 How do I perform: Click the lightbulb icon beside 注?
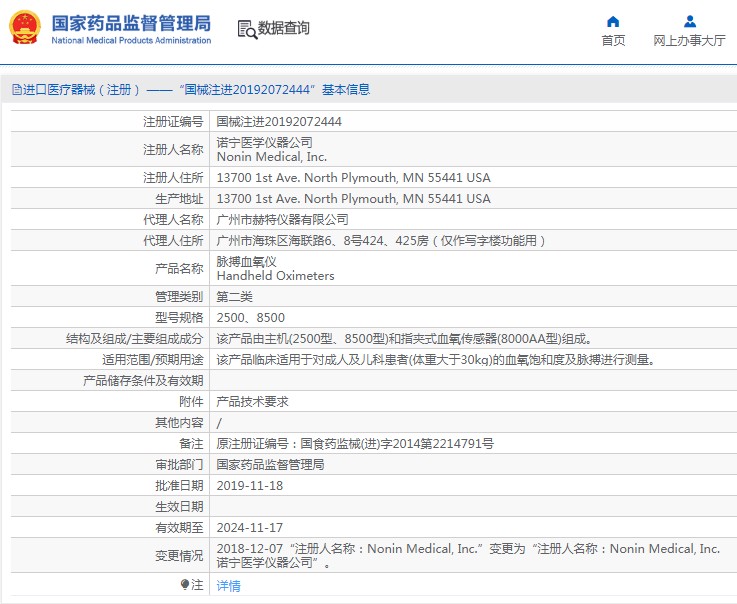click(185, 584)
